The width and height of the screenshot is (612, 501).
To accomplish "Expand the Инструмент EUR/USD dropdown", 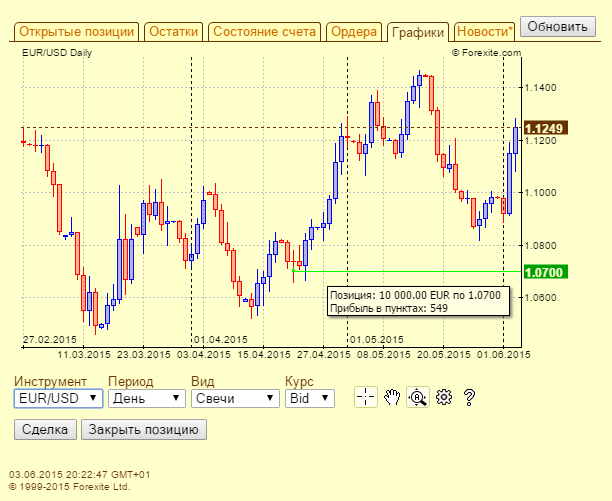I will coord(59,398).
